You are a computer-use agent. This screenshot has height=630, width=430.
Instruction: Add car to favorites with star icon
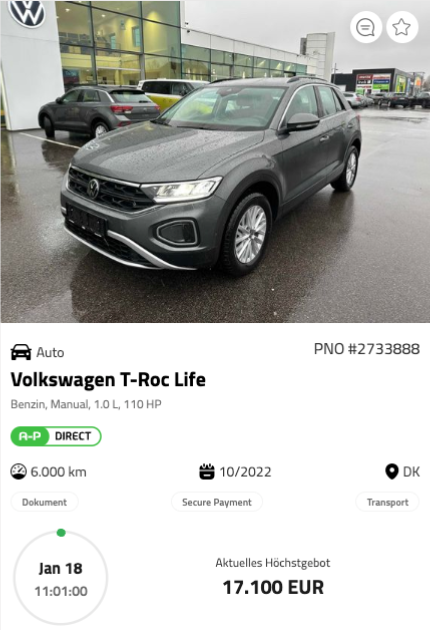[x=402, y=27]
